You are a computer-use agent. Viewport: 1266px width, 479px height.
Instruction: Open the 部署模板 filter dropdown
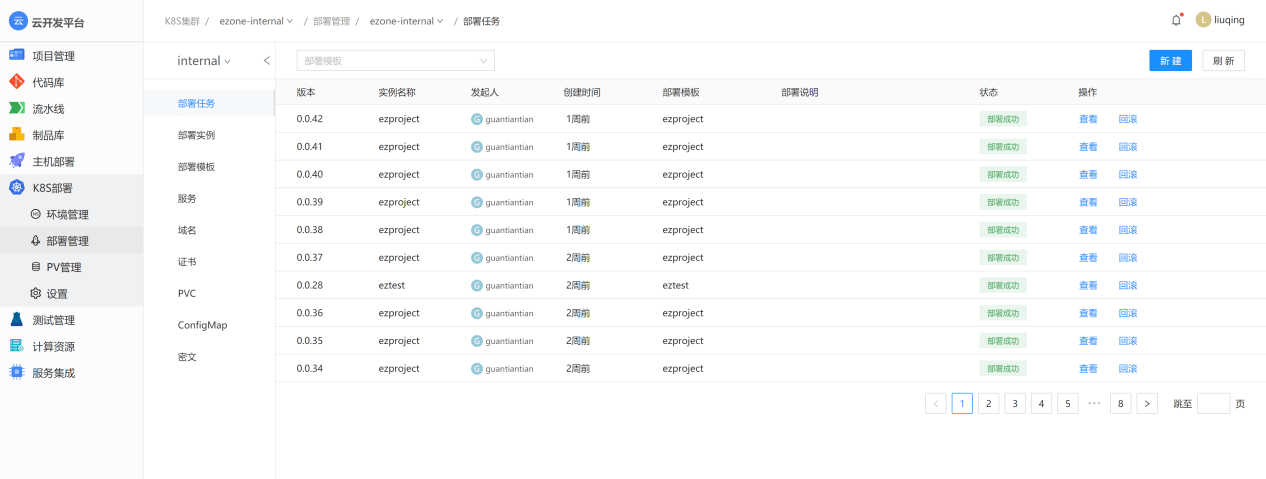(395, 61)
